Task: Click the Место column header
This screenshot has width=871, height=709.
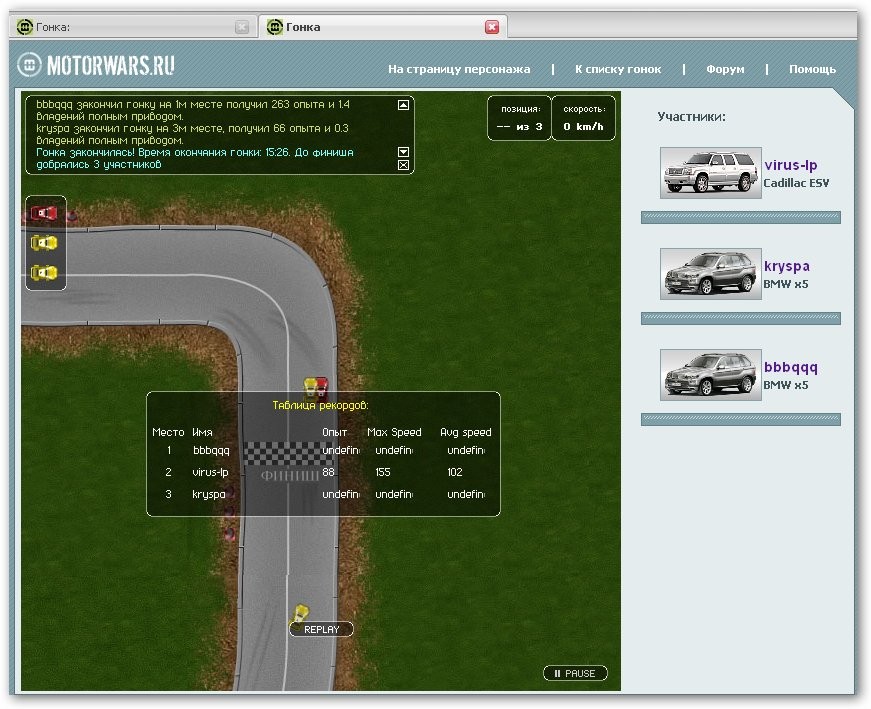Action: [168, 432]
